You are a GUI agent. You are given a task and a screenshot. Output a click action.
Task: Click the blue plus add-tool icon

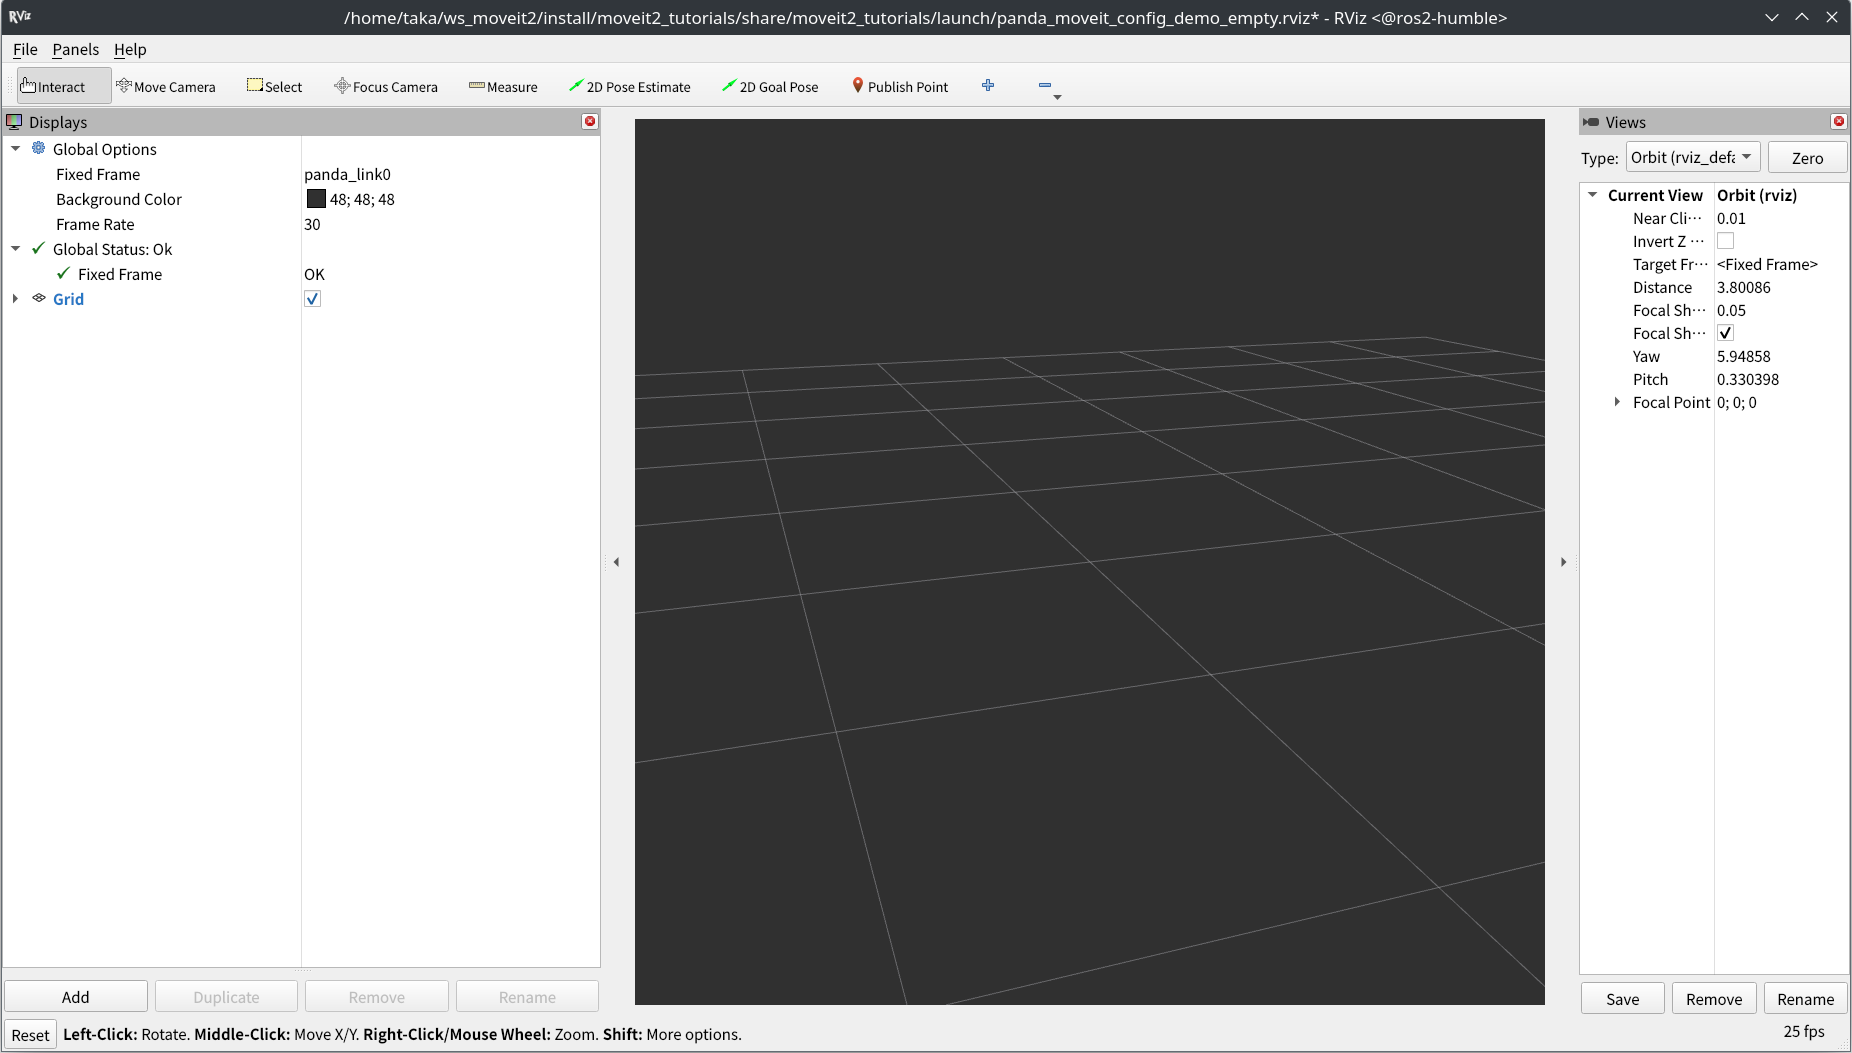tap(988, 85)
